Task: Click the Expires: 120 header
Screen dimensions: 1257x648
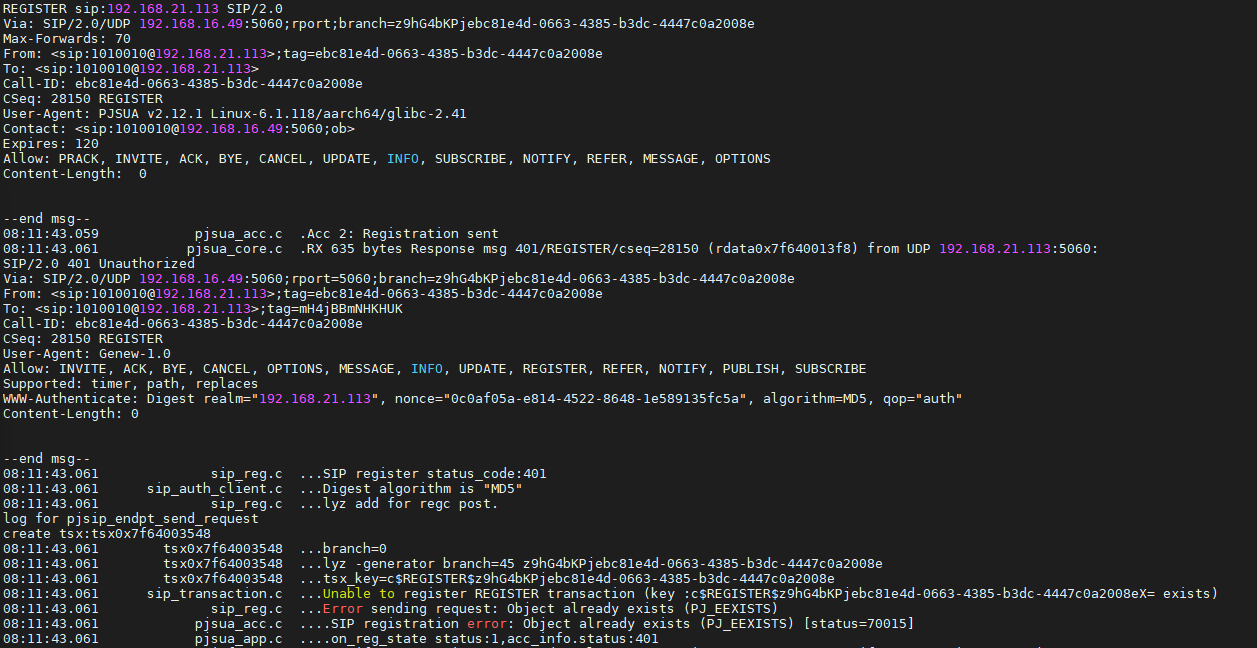Action: [x=50, y=144]
